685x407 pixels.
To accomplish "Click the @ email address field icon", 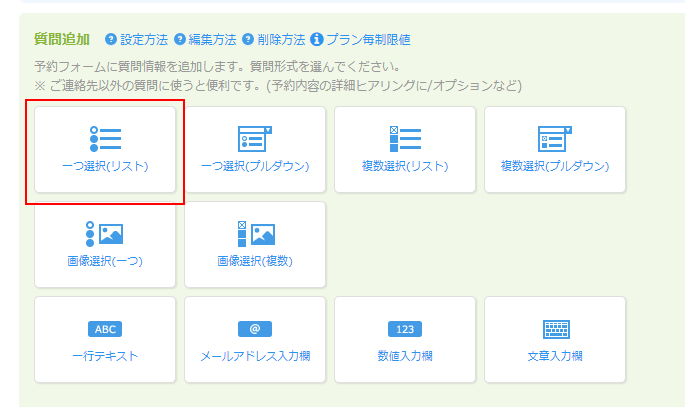I will tap(255, 329).
